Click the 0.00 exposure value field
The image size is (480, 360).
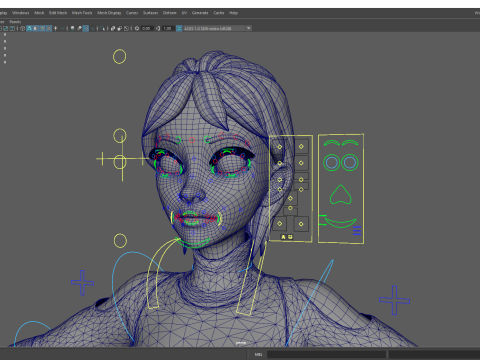point(147,28)
